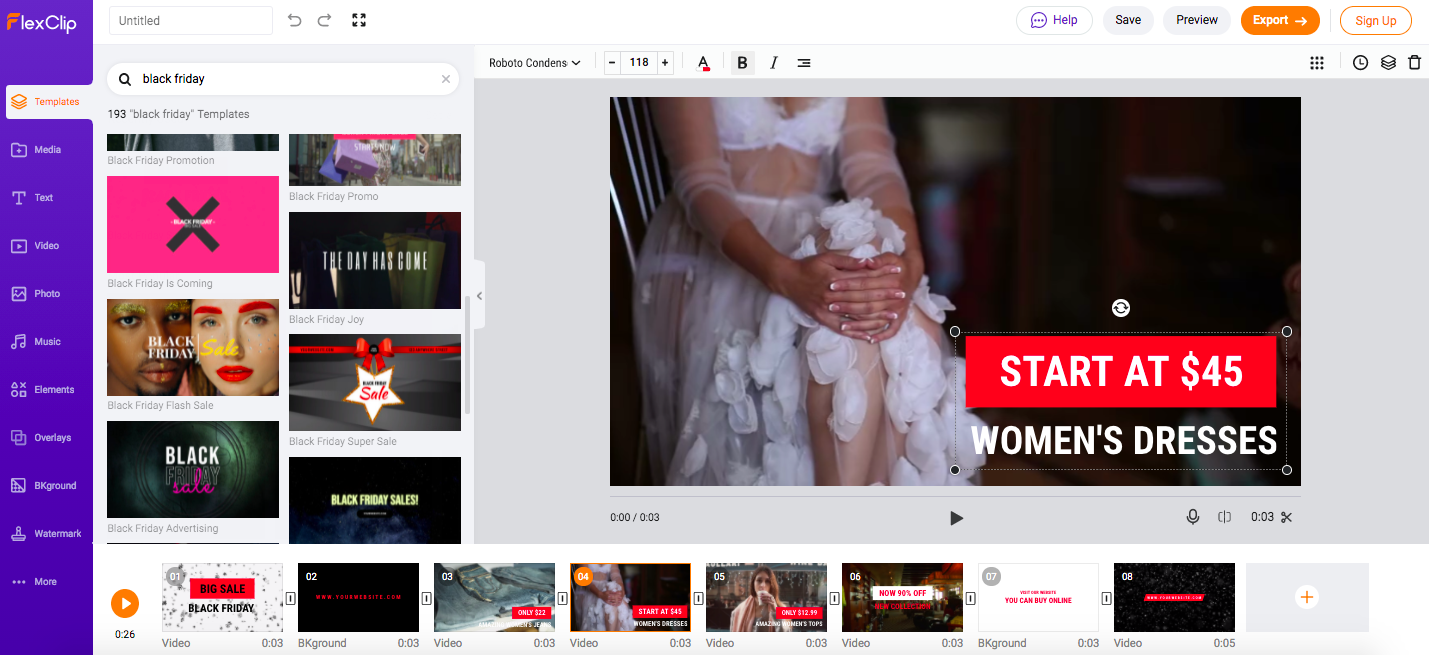Select the Black Friday Flash Sale template
The image size is (1429, 655).
pos(193,348)
